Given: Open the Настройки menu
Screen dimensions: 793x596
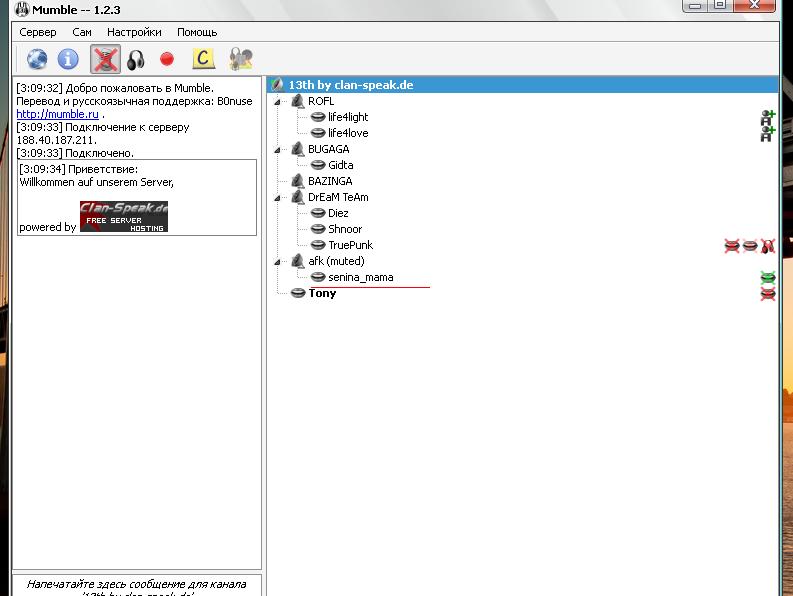Looking at the screenshot, I should pos(134,32).
